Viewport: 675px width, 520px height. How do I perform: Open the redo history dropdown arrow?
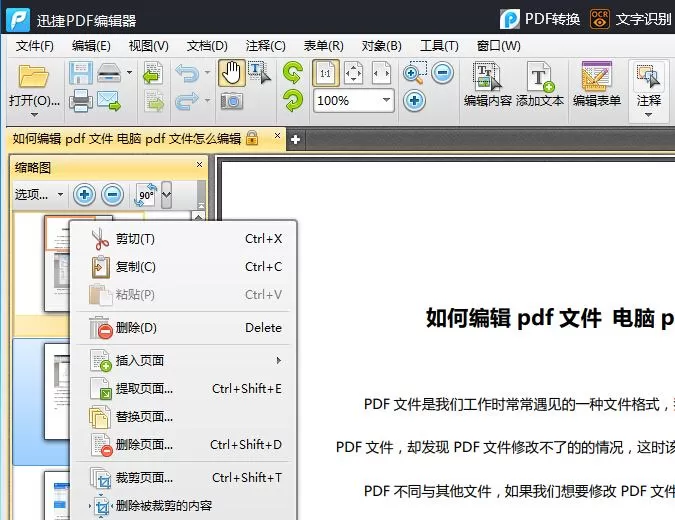coord(207,101)
